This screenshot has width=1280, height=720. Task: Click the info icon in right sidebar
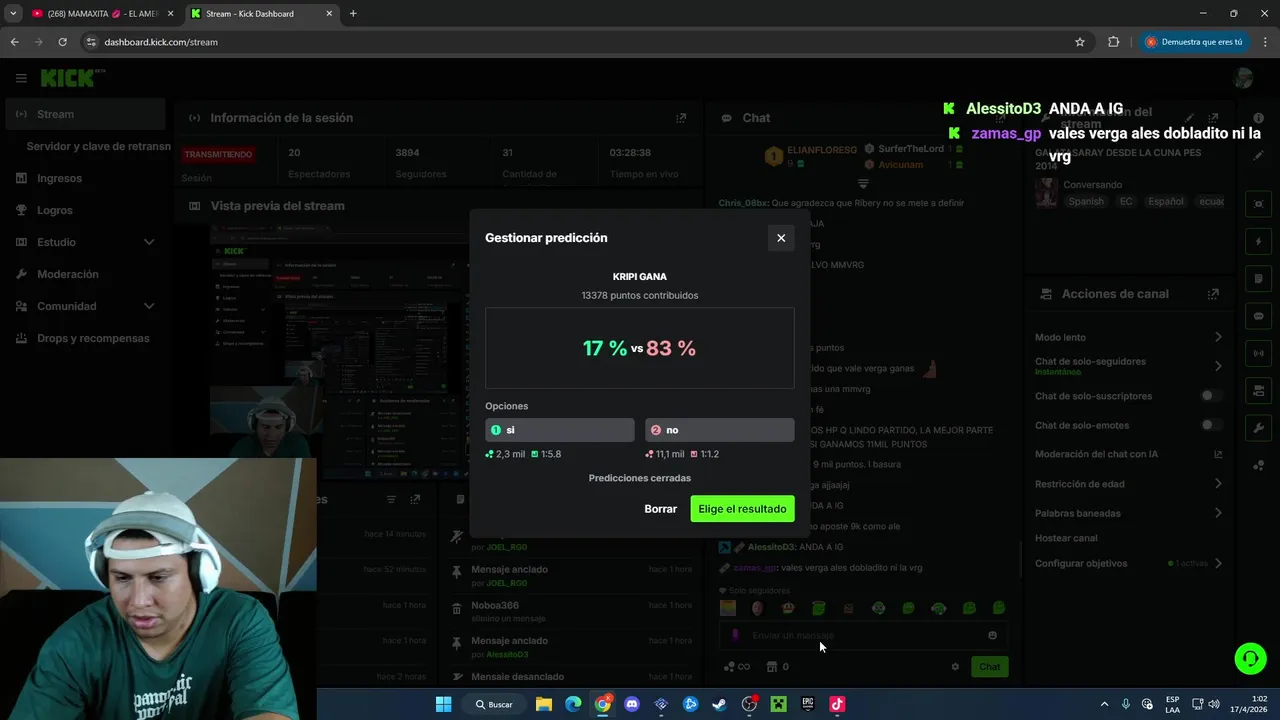tap(1259, 118)
